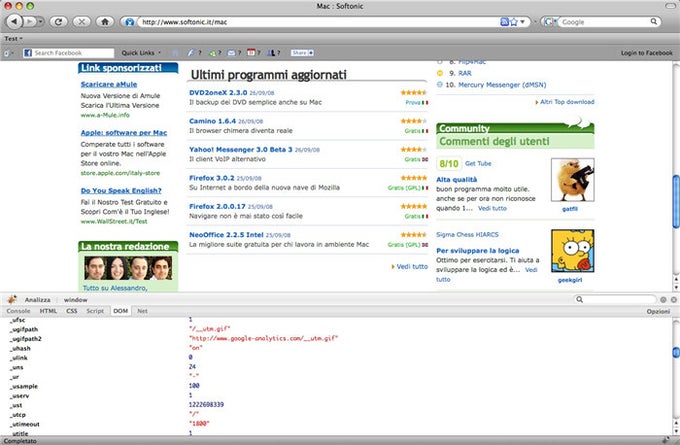The image size is (680, 445).
Task: Open Facebook messages envelope icon
Action: pyautogui.click(x=234, y=53)
